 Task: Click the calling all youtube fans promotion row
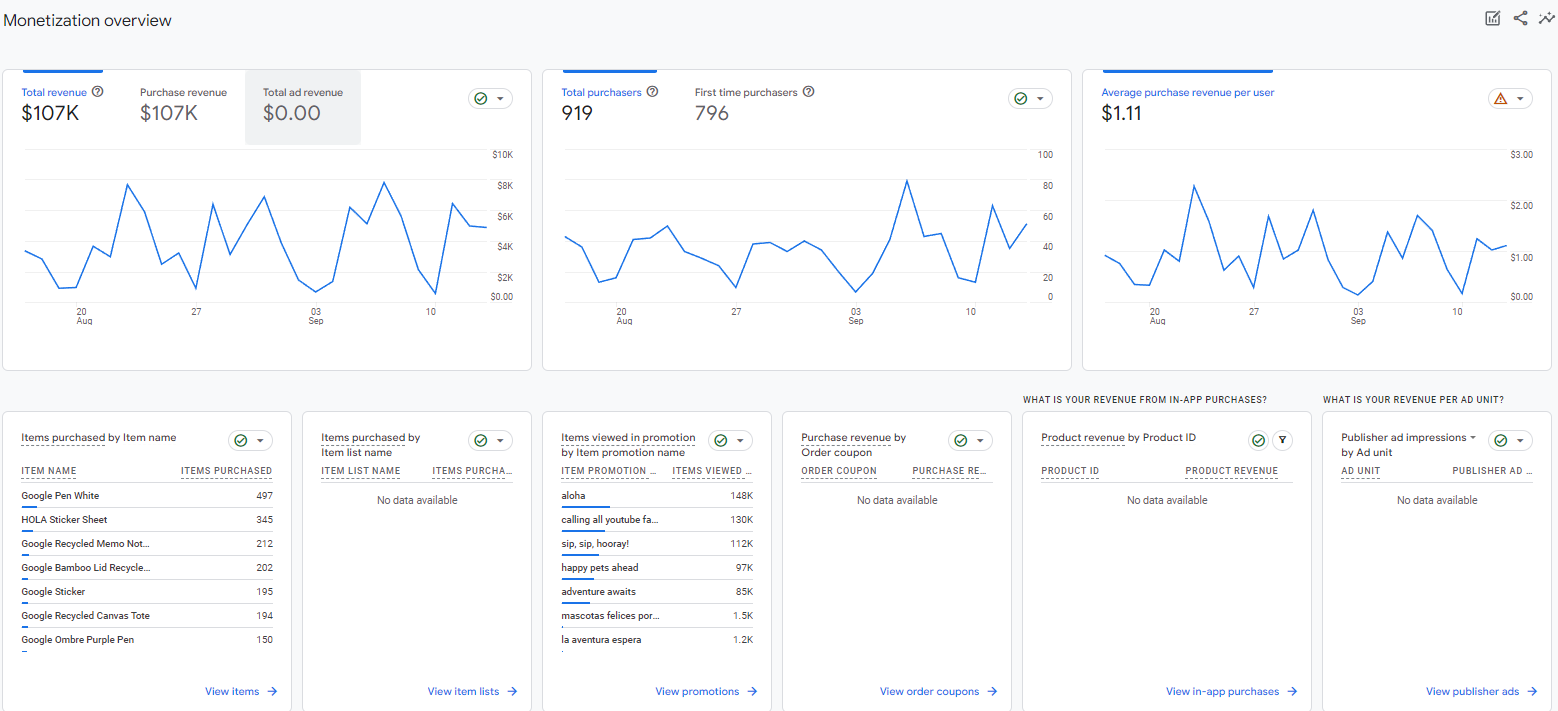657,520
